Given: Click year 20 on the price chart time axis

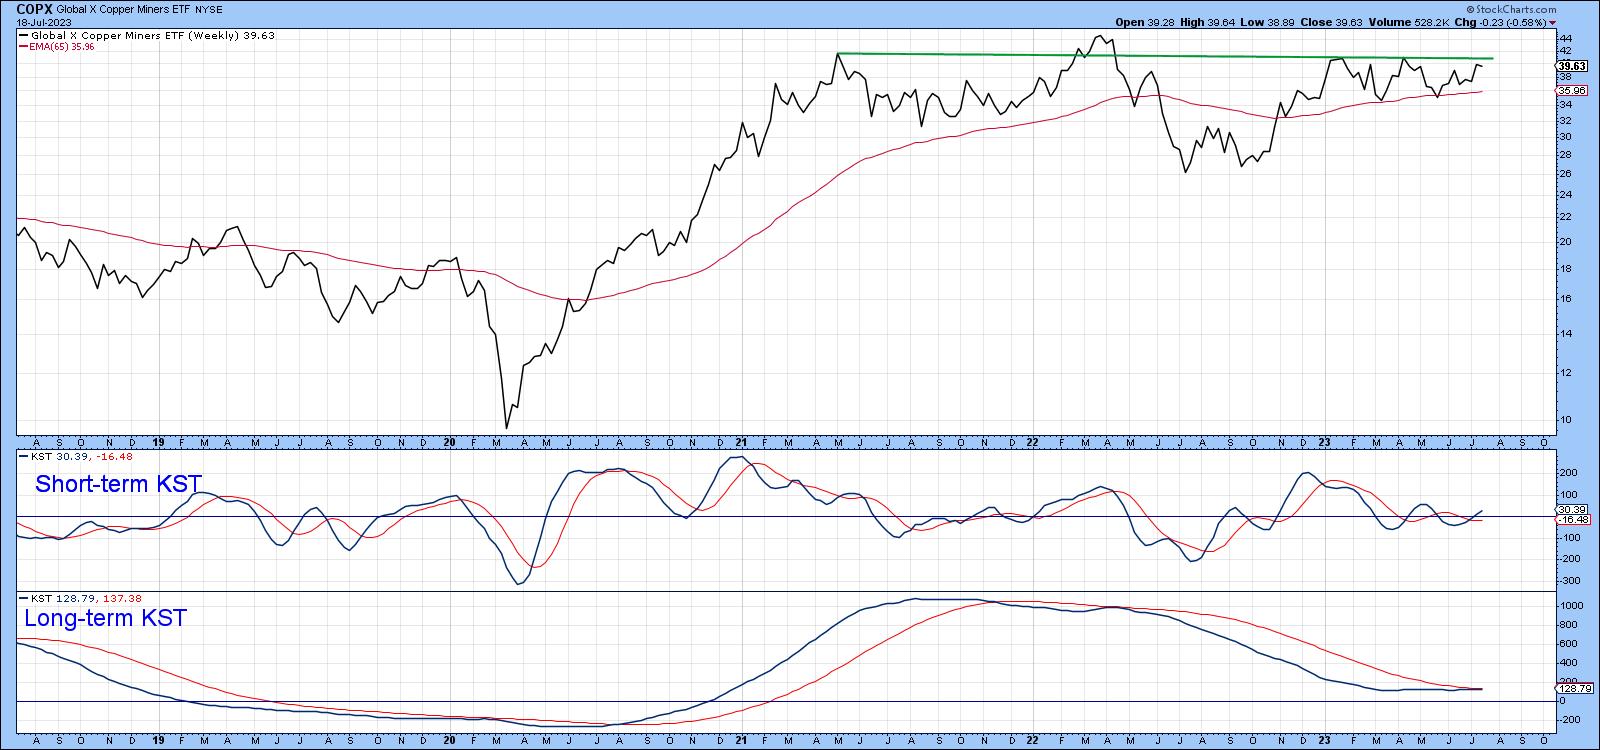Looking at the screenshot, I should point(449,441).
